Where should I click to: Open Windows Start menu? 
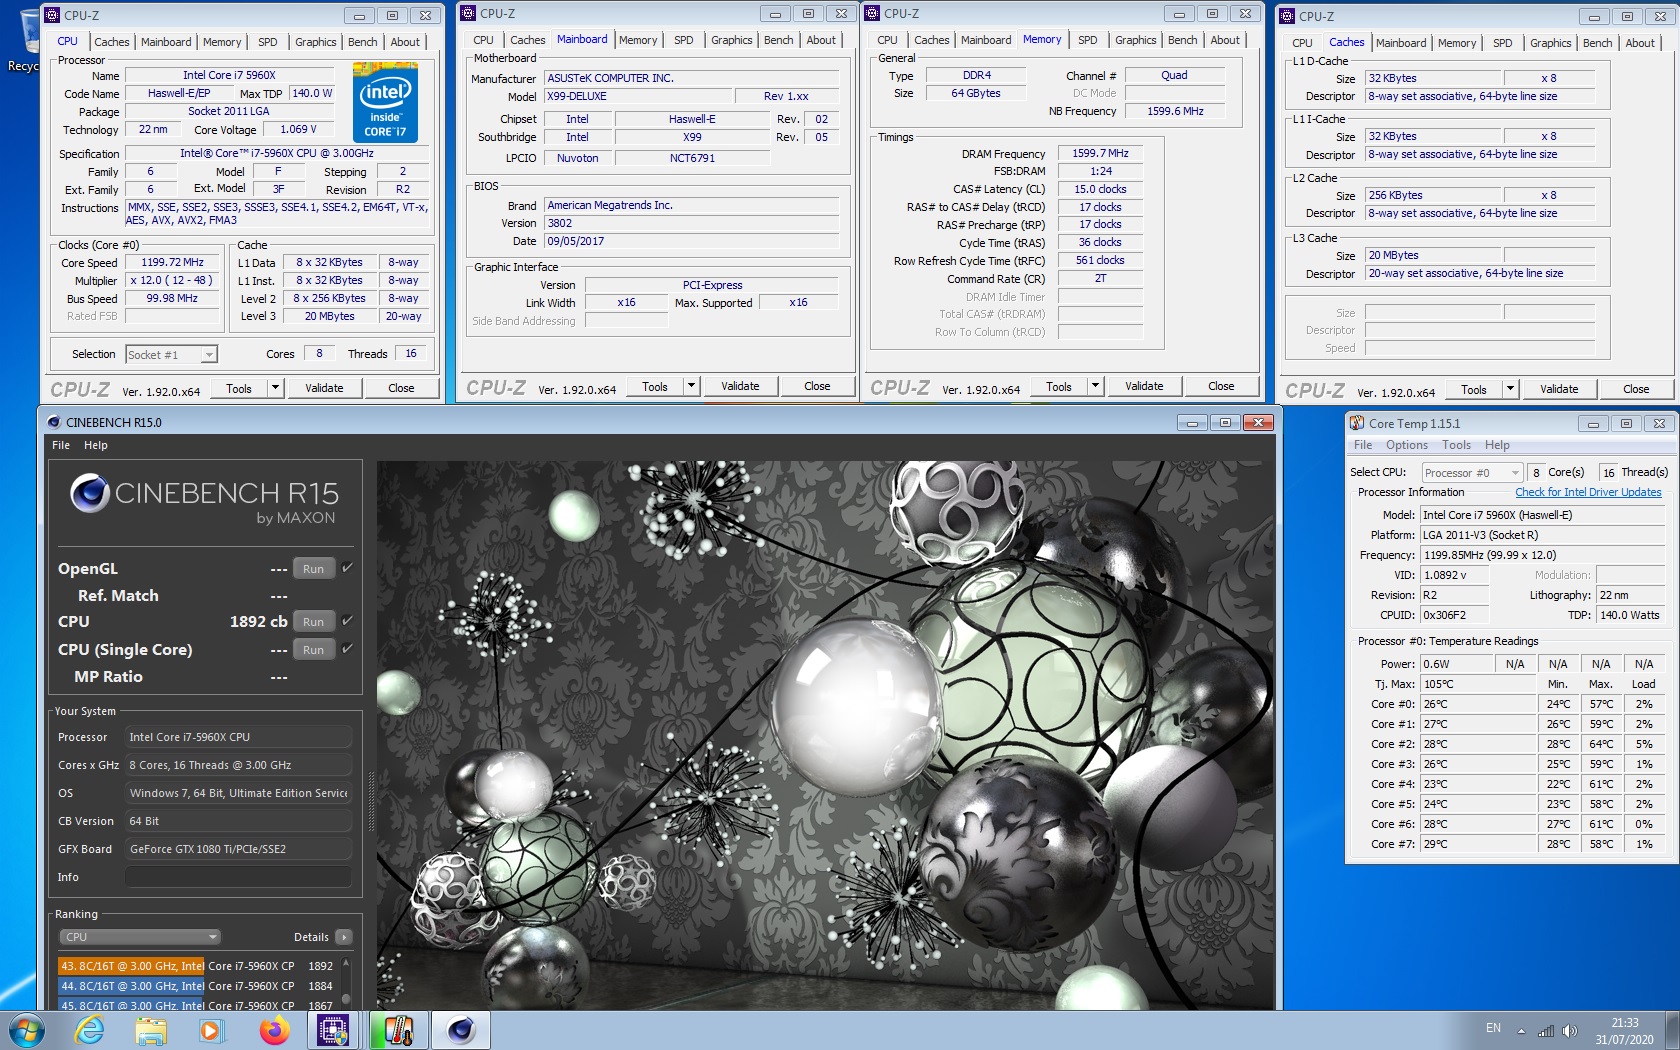(27, 1030)
